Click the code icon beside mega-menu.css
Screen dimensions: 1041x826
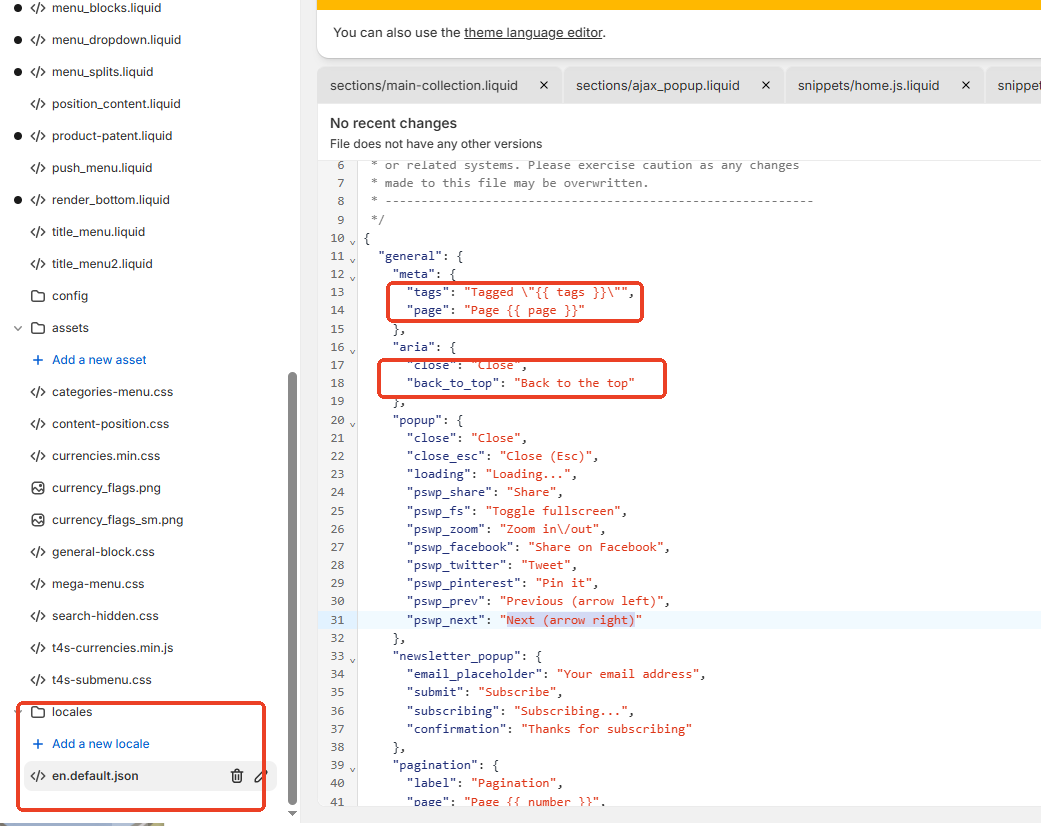pos(38,584)
